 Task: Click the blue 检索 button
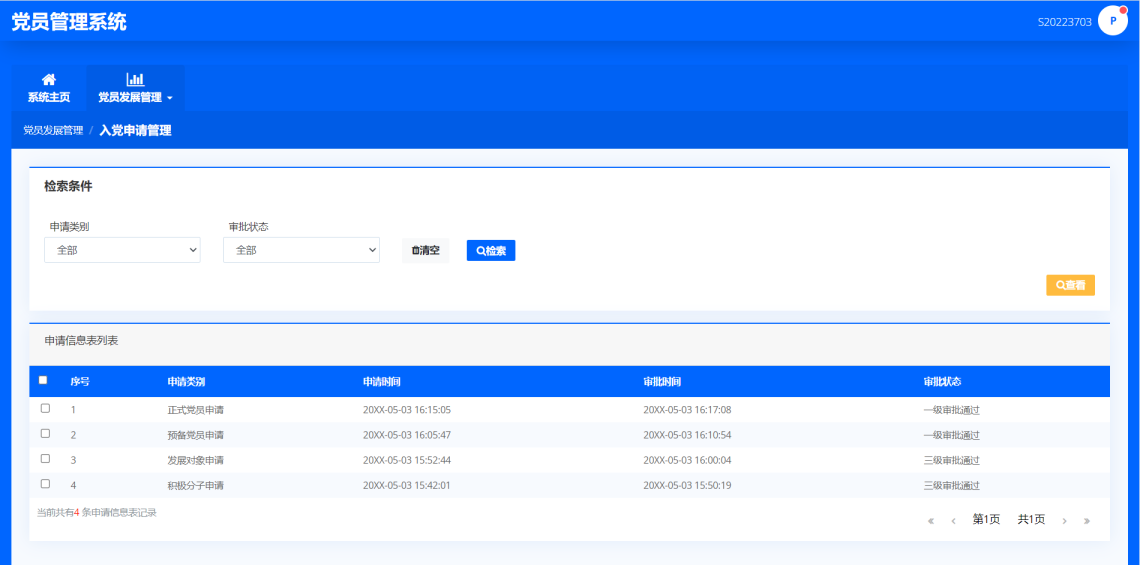[491, 250]
